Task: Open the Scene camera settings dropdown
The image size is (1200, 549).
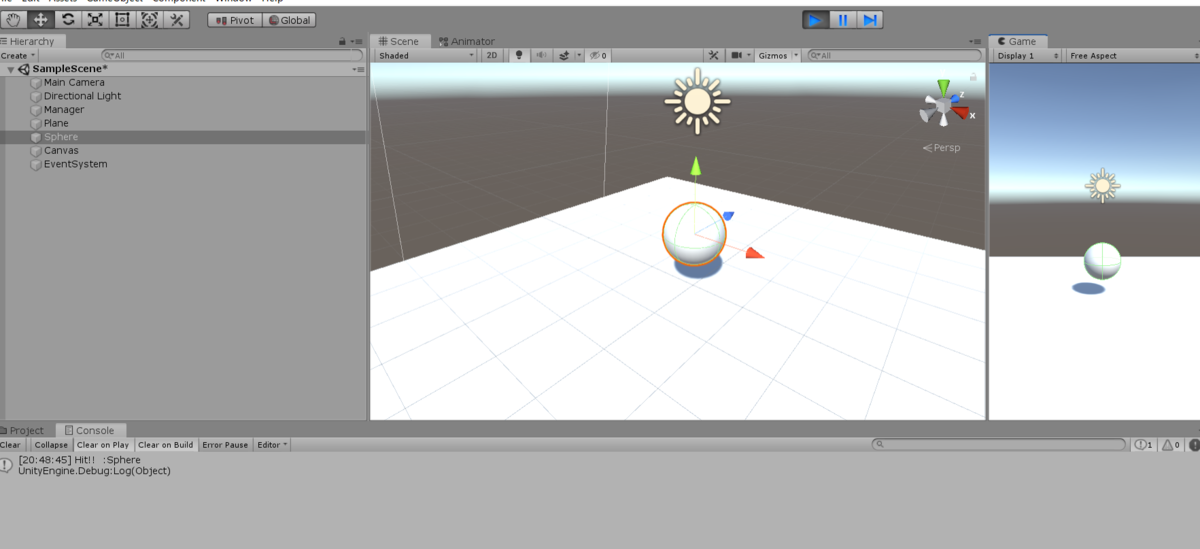Action: (x=740, y=56)
